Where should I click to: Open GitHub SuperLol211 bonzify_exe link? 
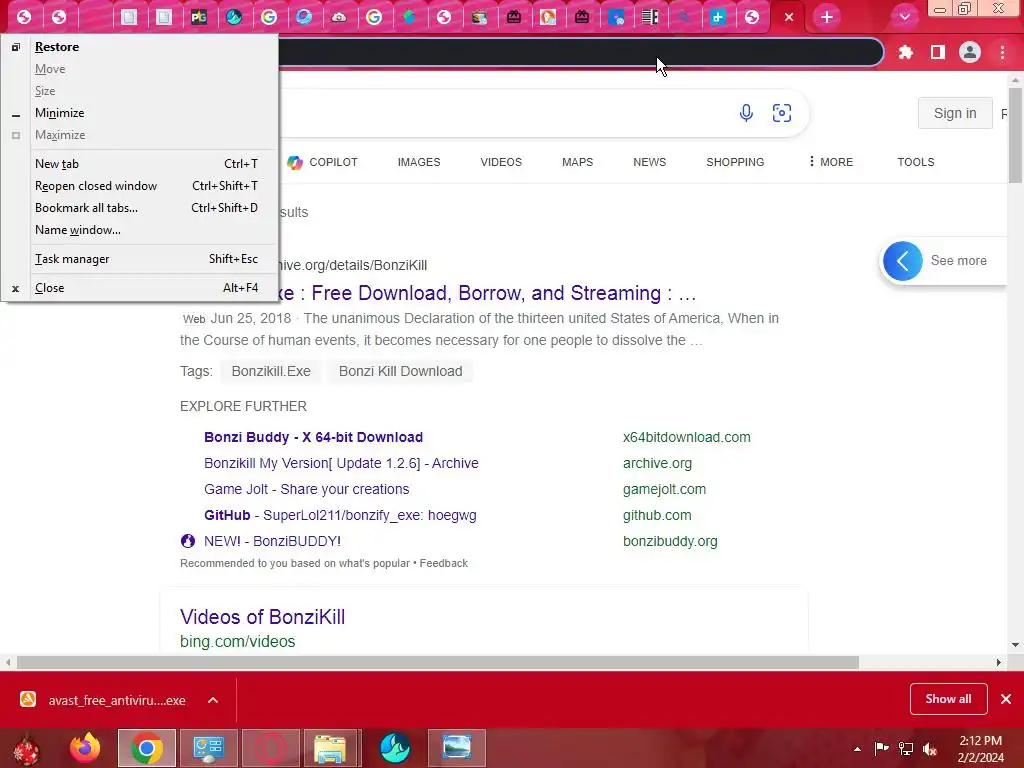coord(340,515)
